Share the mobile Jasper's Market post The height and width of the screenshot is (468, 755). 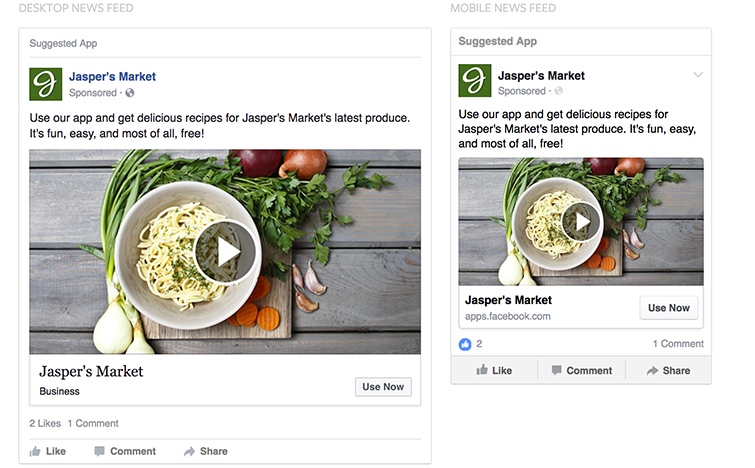coord(668,370)
